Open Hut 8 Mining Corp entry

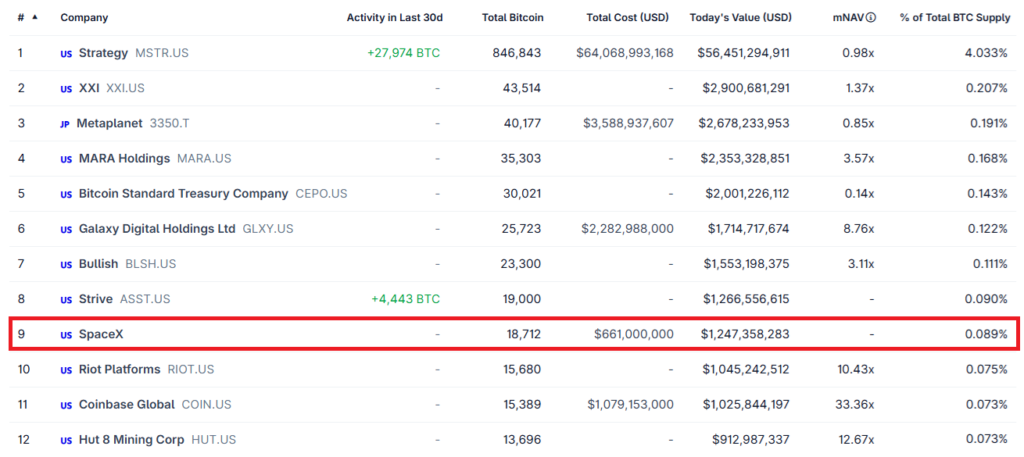pos(131,440)
